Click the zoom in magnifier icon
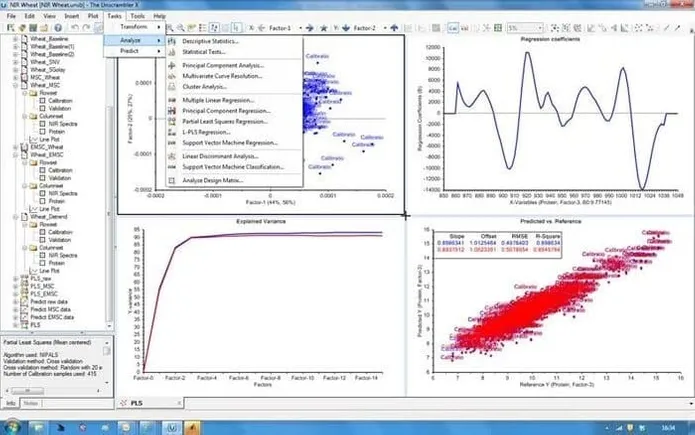This screenshot has width=695, height=435. point(169,28)
